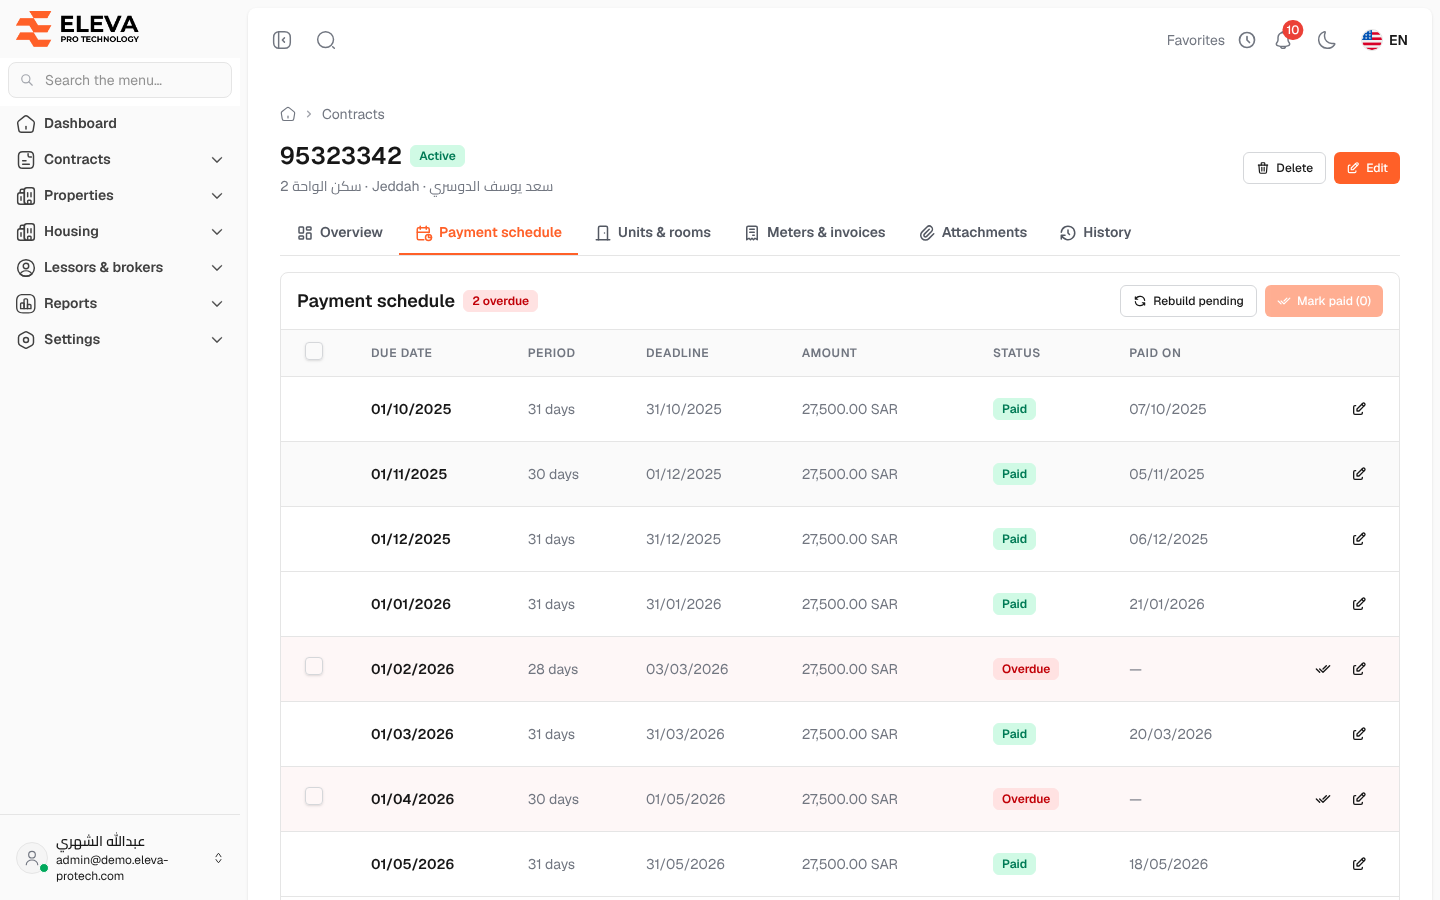Edit the 01/04/2026 payment row
This screenshot has height=900, width=1440.
1359,799
